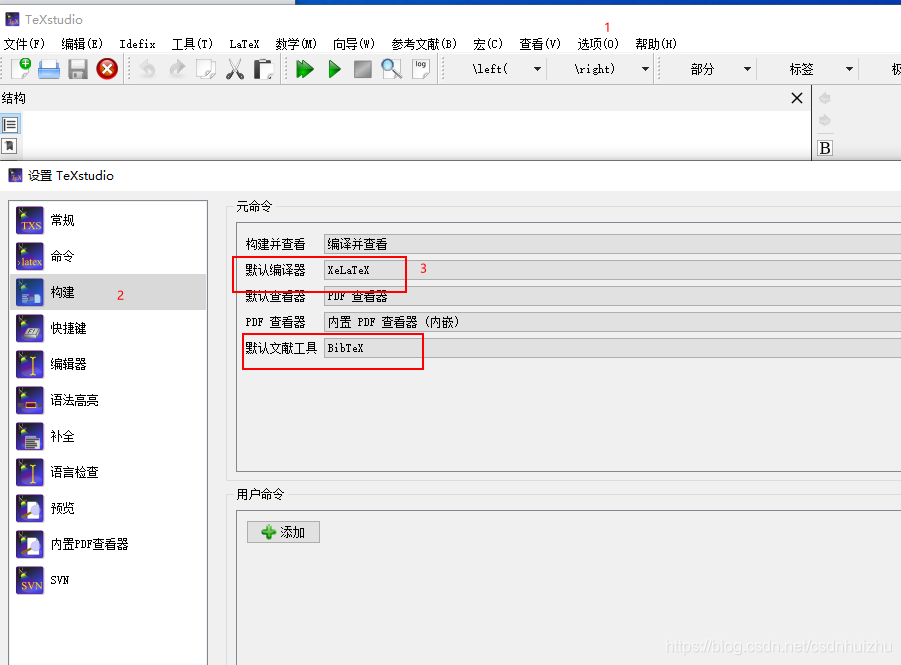Image resolution: width=901 pixels, height=665 pixels.
Task: Open the 补全 settings page
Action: click(x=109, y=436)
